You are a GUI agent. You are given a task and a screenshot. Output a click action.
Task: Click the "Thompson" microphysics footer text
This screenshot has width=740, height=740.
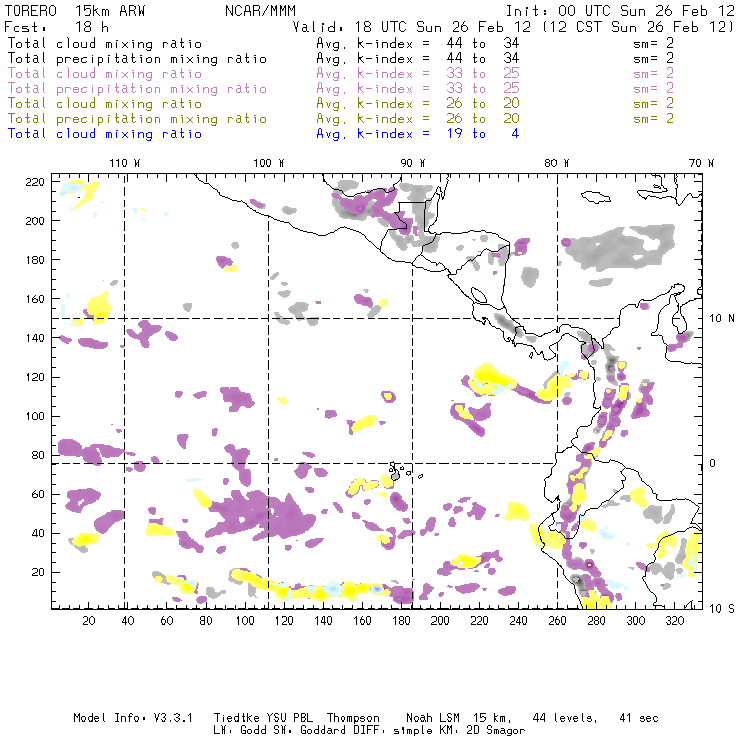(x=353, y=718)
